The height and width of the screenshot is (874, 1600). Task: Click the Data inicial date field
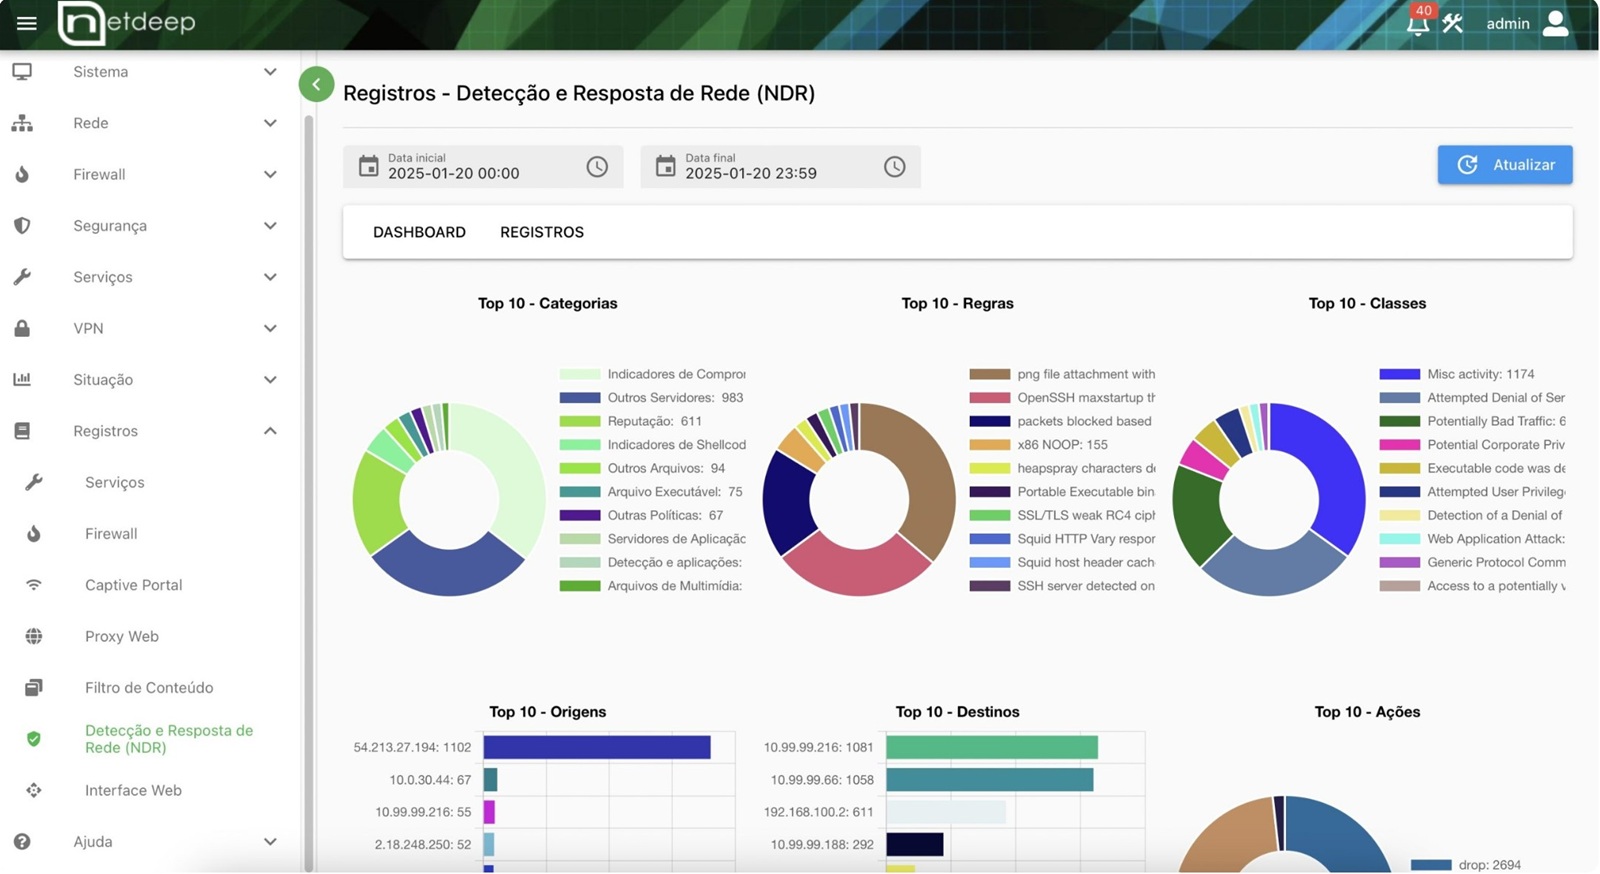click(x=483, y=167)
